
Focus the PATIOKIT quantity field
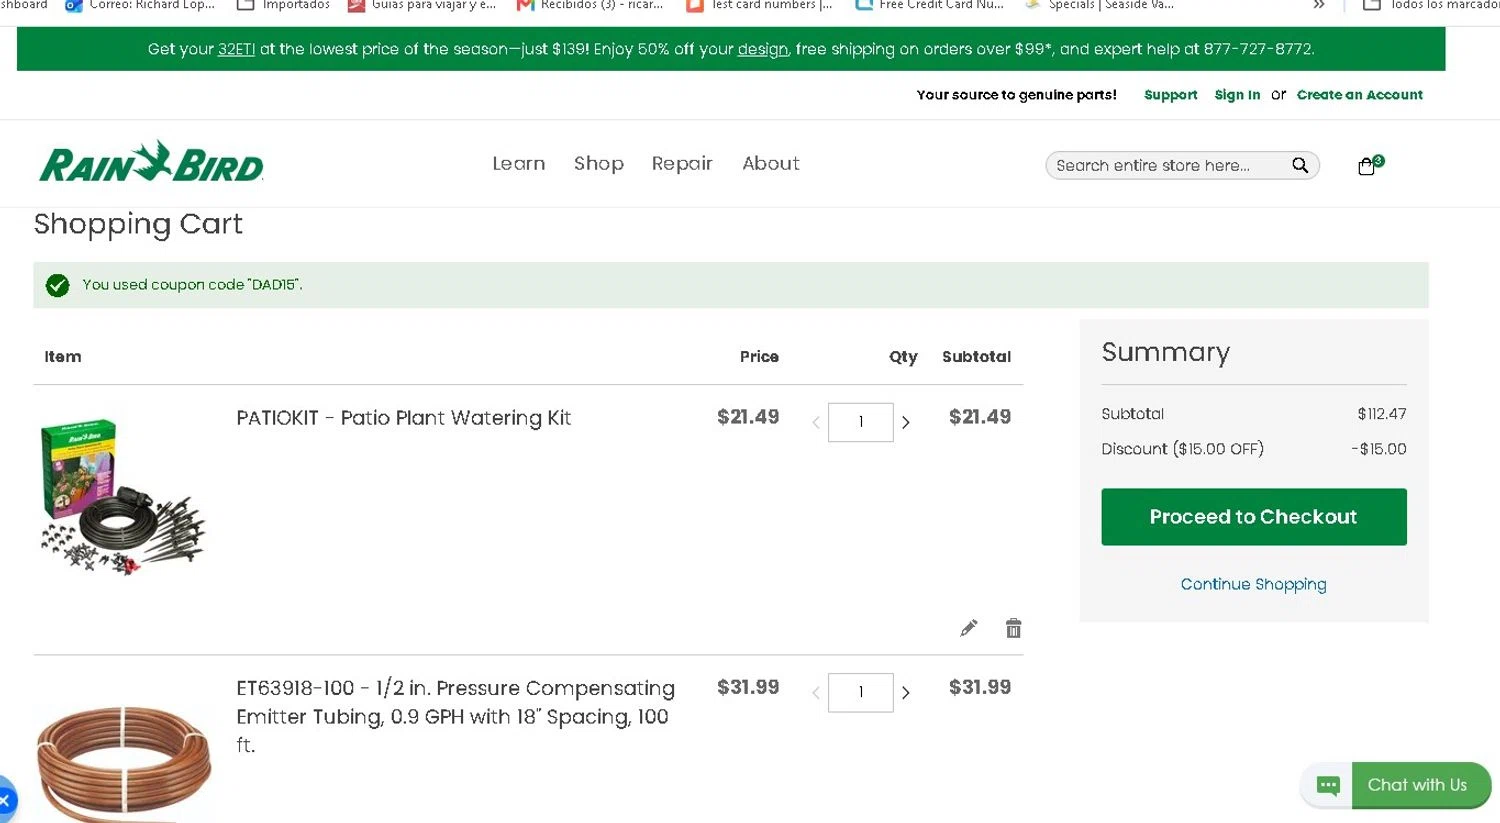coord(861,422)
